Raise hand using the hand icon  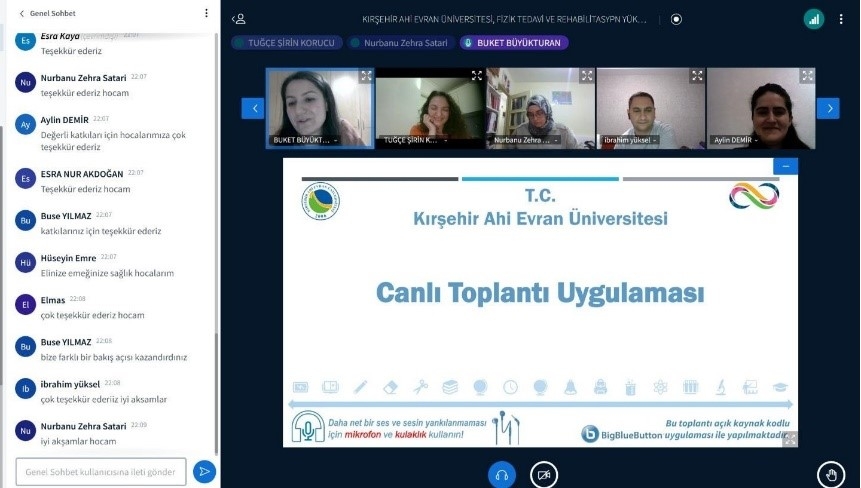(x=831, y=475)
